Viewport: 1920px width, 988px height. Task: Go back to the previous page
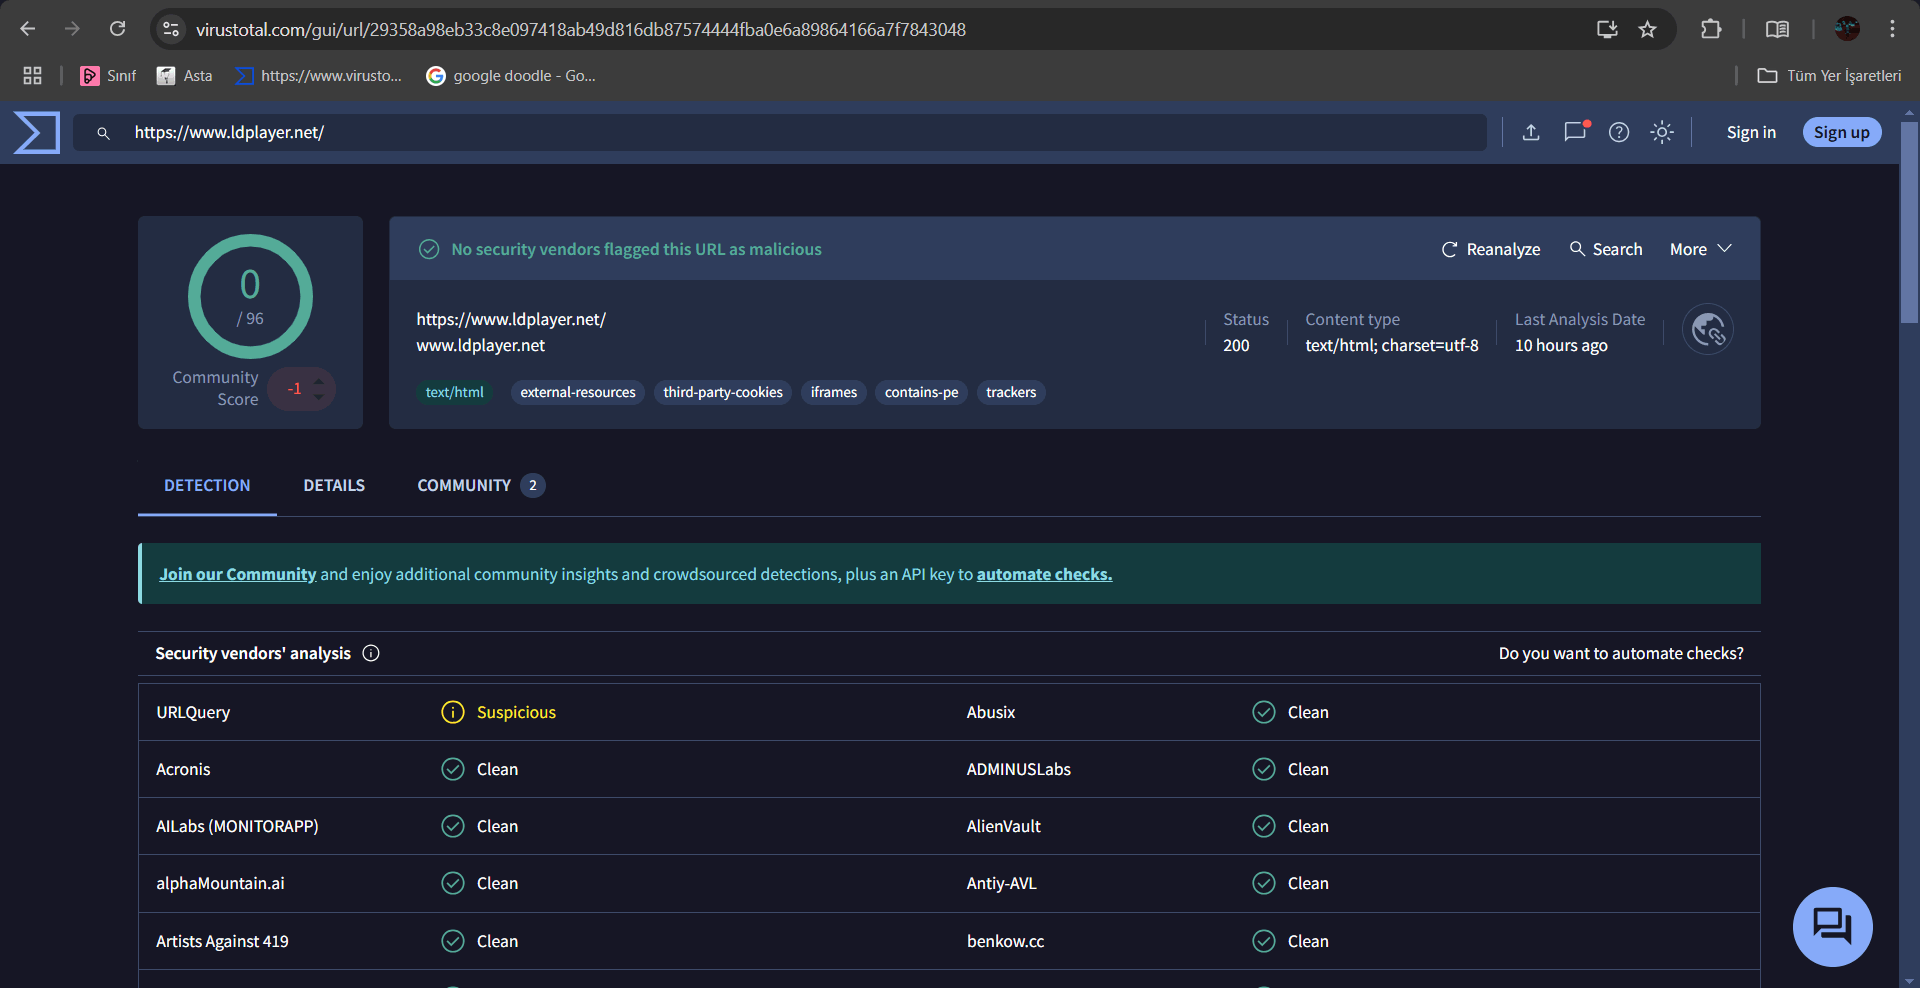point(28,29)
